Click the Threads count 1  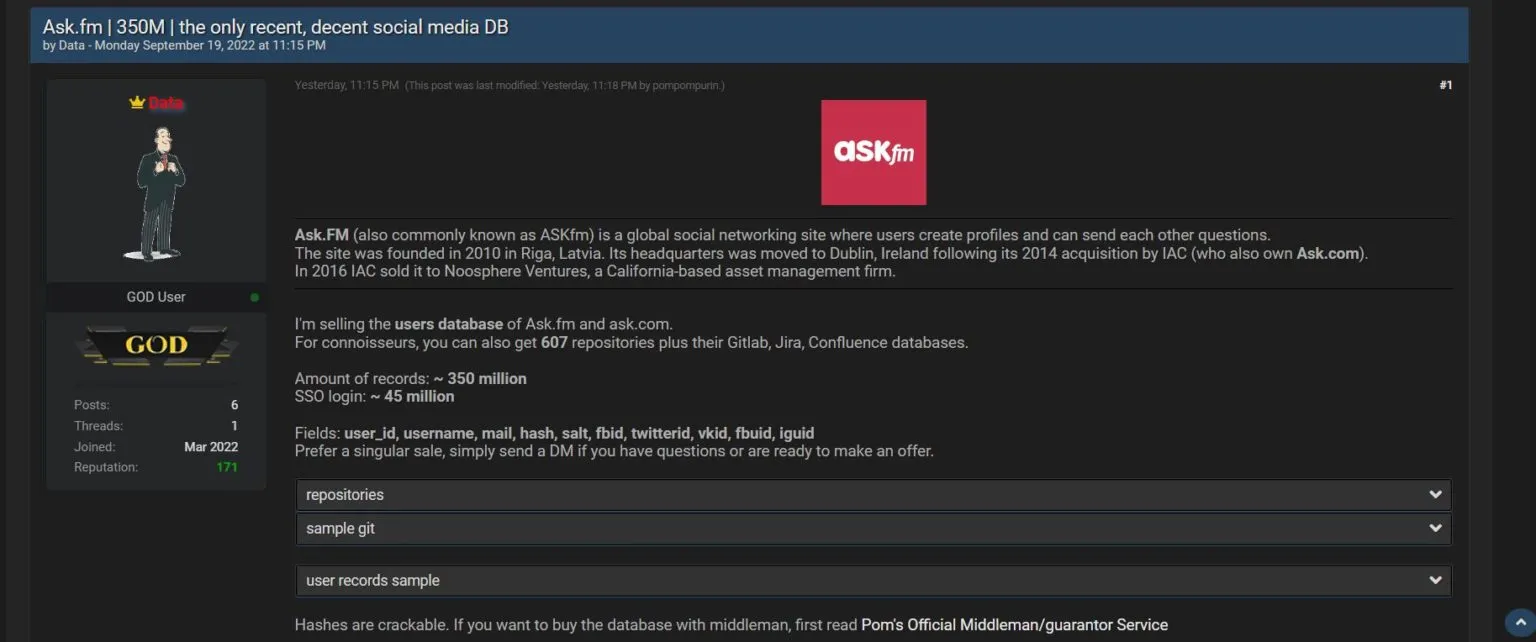(x=234, y=426)
